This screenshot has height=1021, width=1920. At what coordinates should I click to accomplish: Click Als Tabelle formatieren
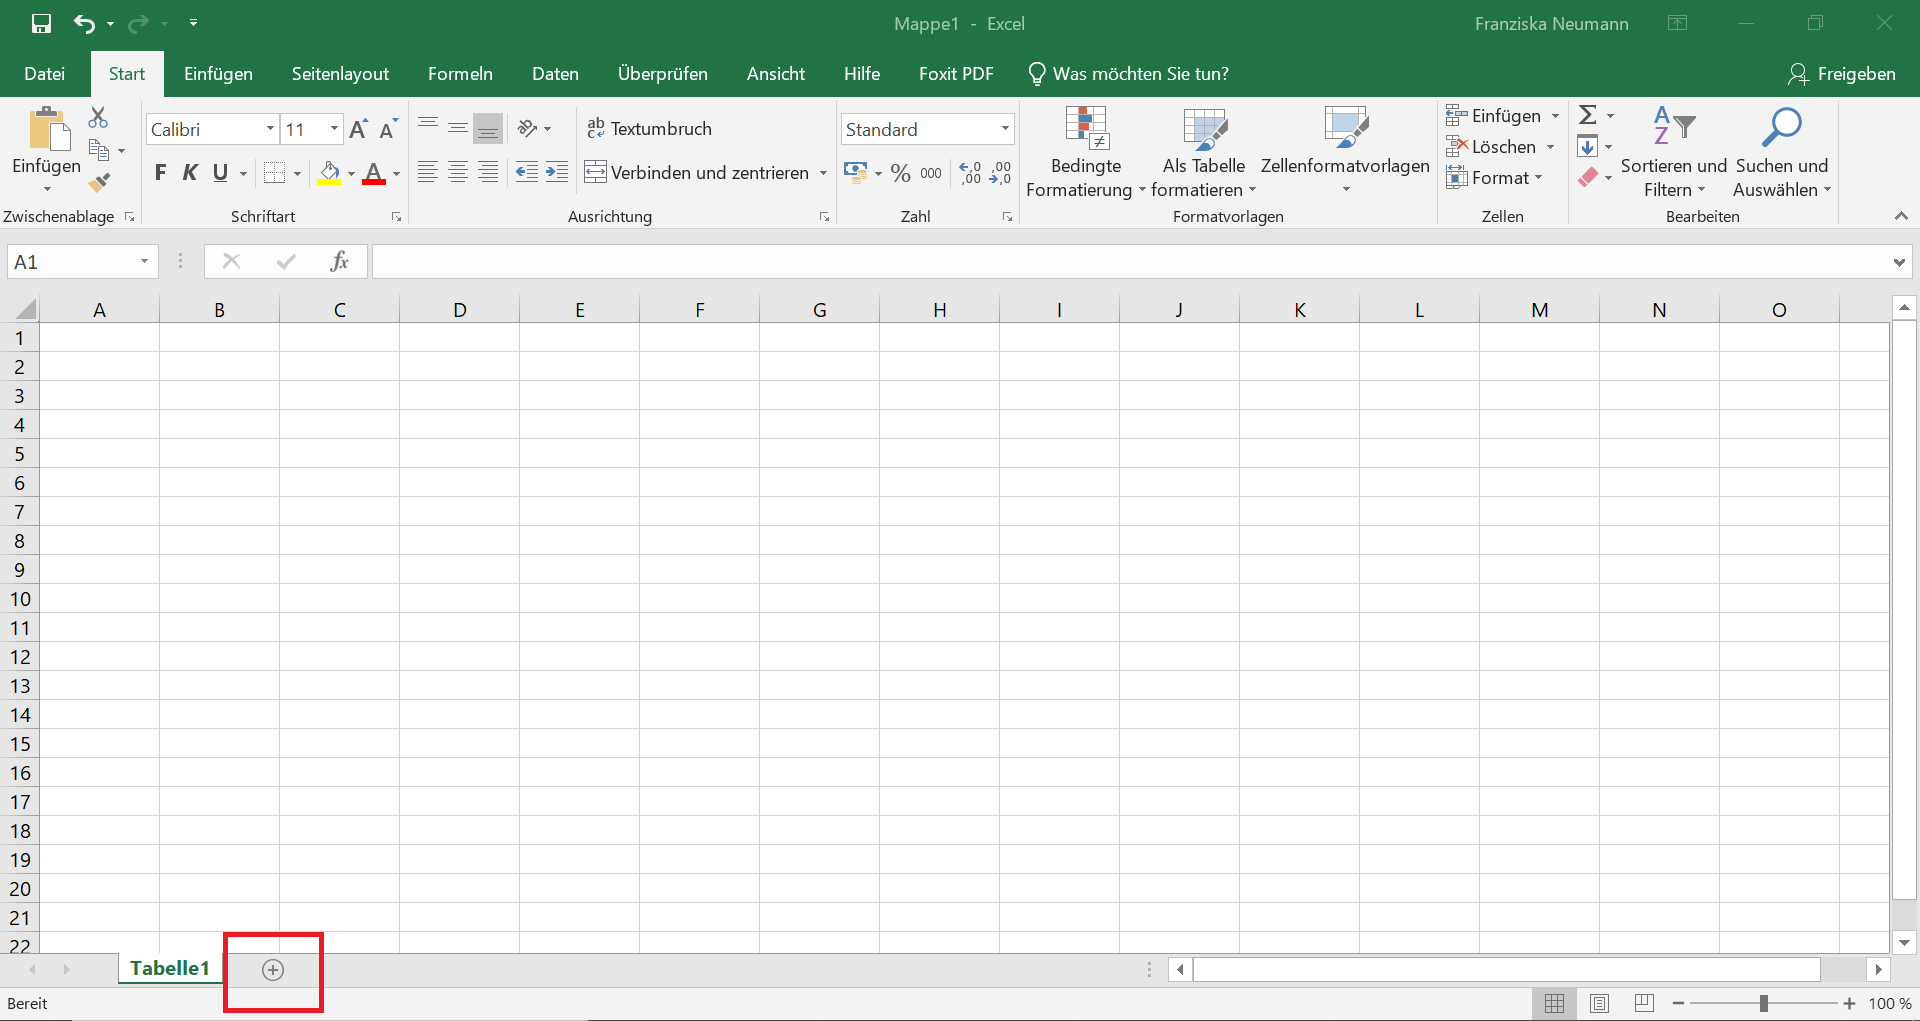1204,152
